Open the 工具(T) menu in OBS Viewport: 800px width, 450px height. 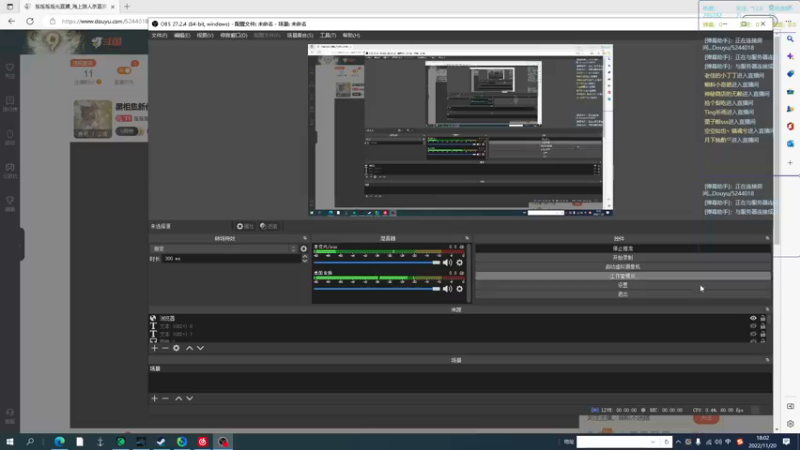pos(328,35)
